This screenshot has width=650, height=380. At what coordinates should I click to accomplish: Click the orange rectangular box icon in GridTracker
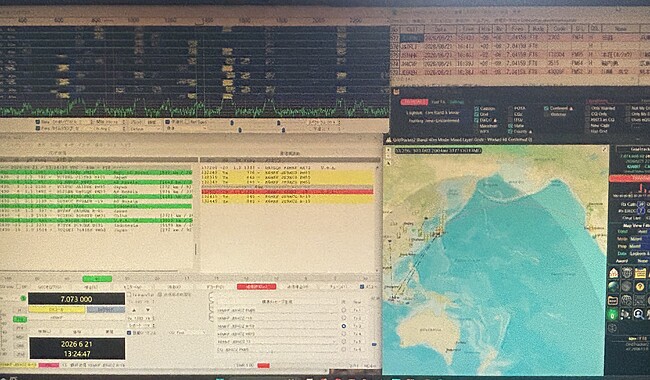pos(614,300)
